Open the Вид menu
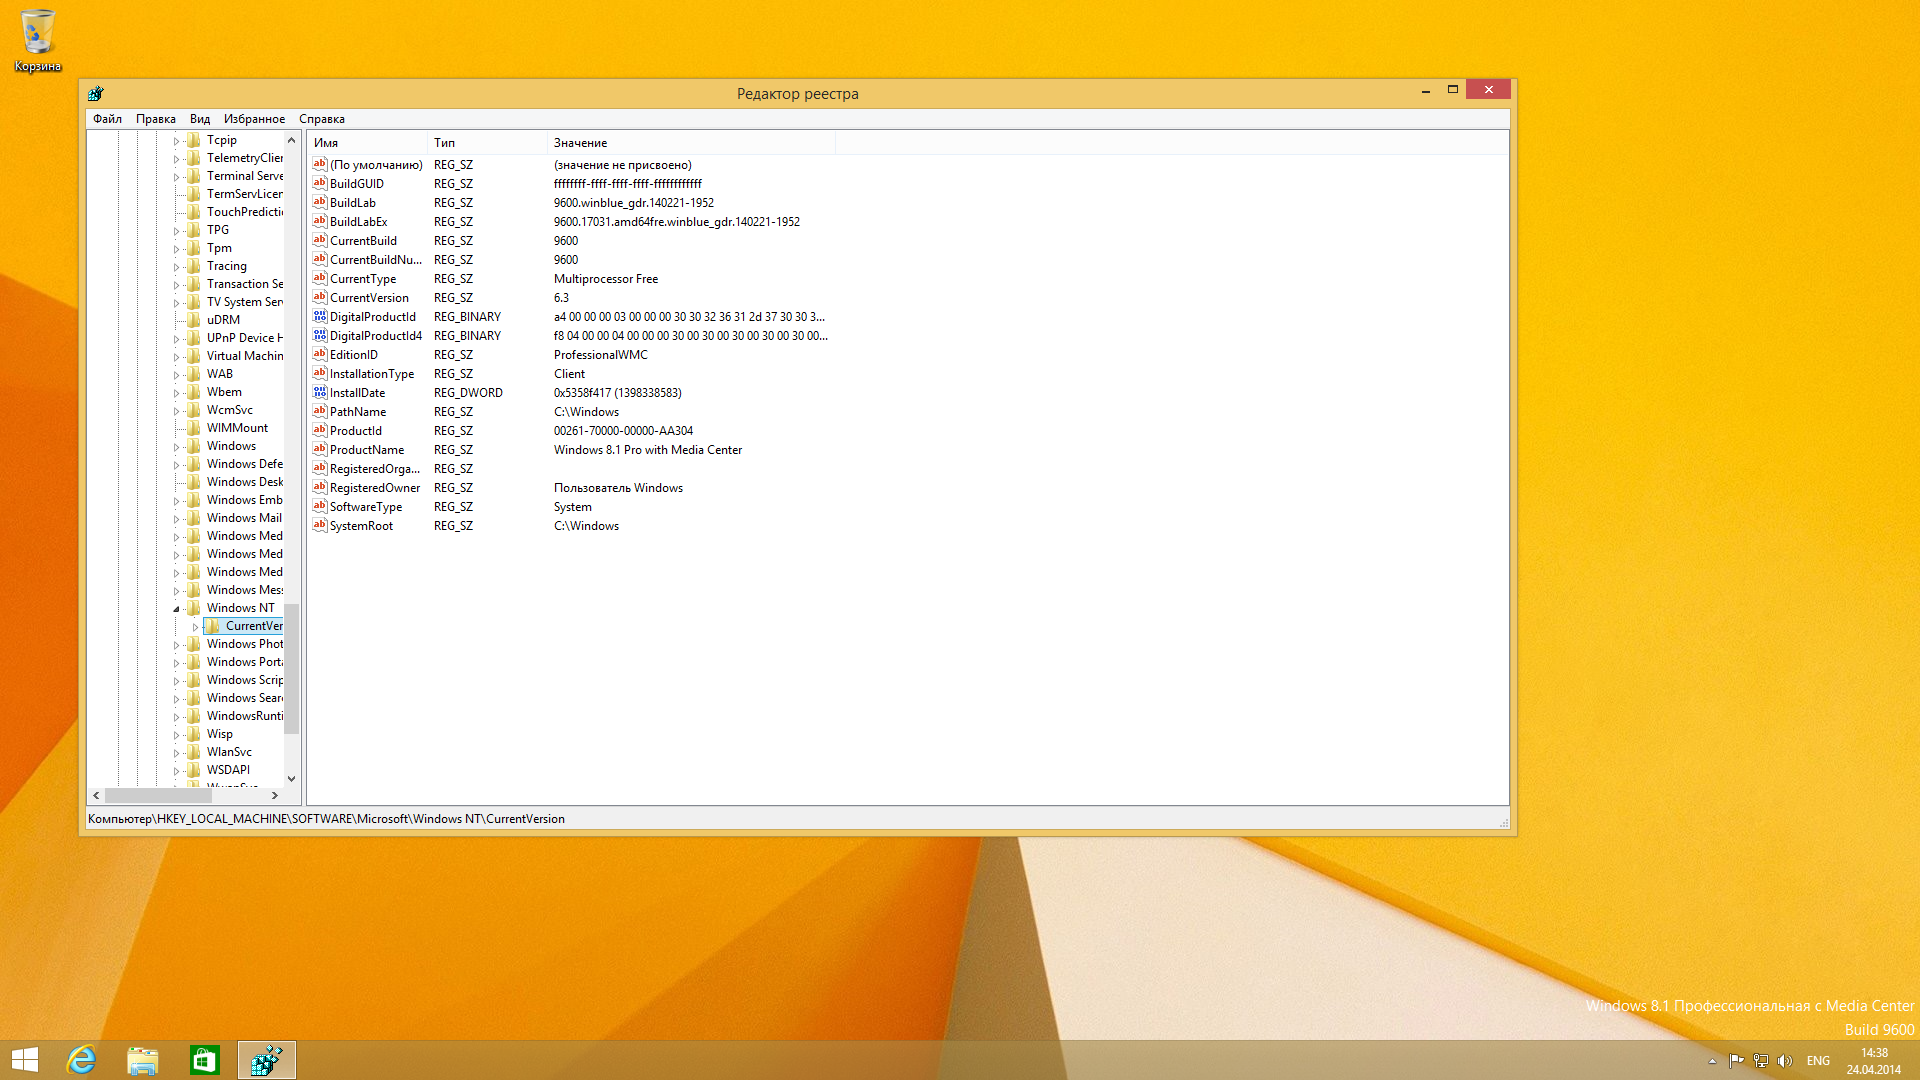Image resolution: width=1920 pixels, height=1080 pixels. click(x=200, y=119)
